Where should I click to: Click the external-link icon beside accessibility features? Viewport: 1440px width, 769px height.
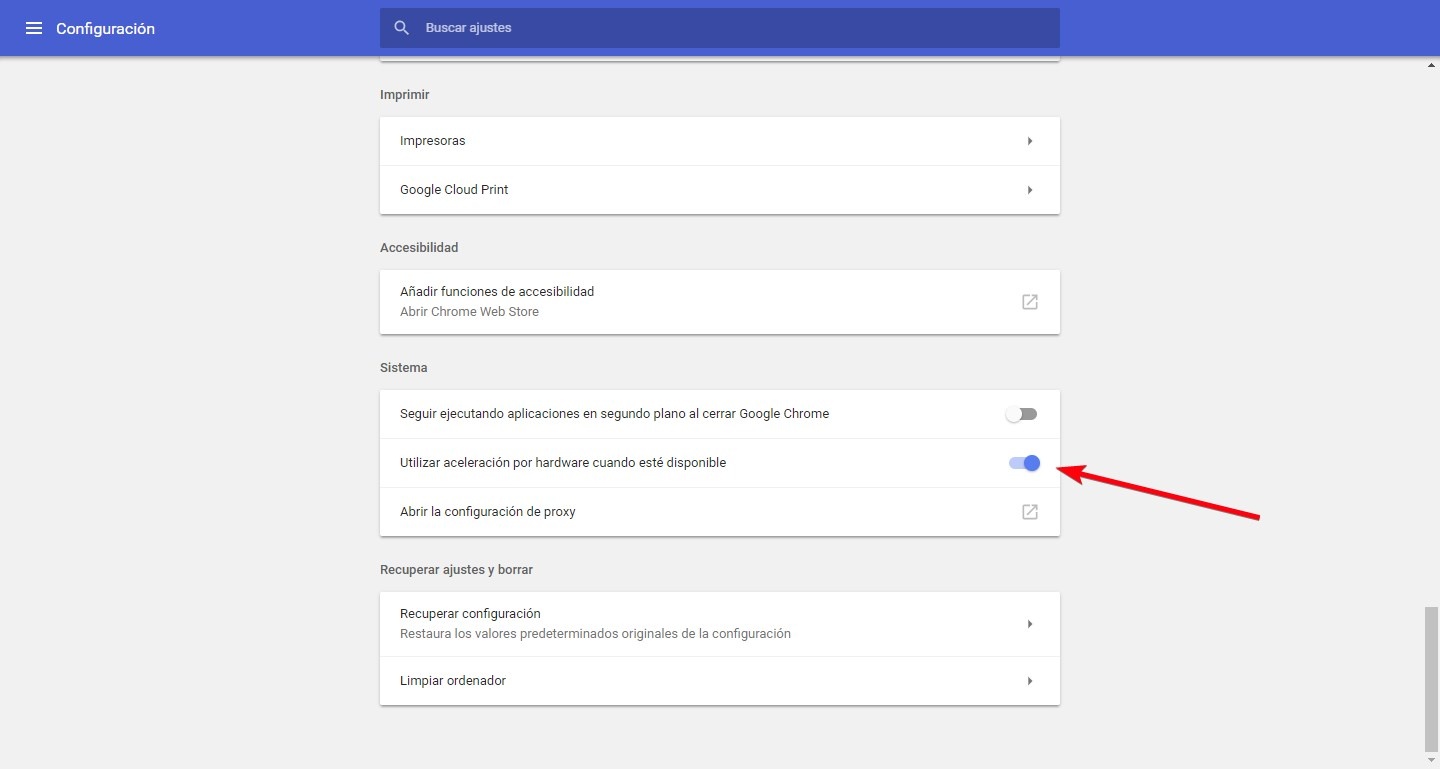coord(1029,301)
